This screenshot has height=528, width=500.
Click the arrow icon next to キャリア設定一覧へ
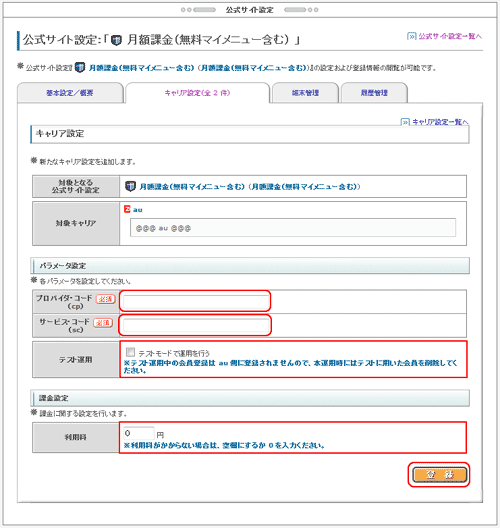coord(405,122)
